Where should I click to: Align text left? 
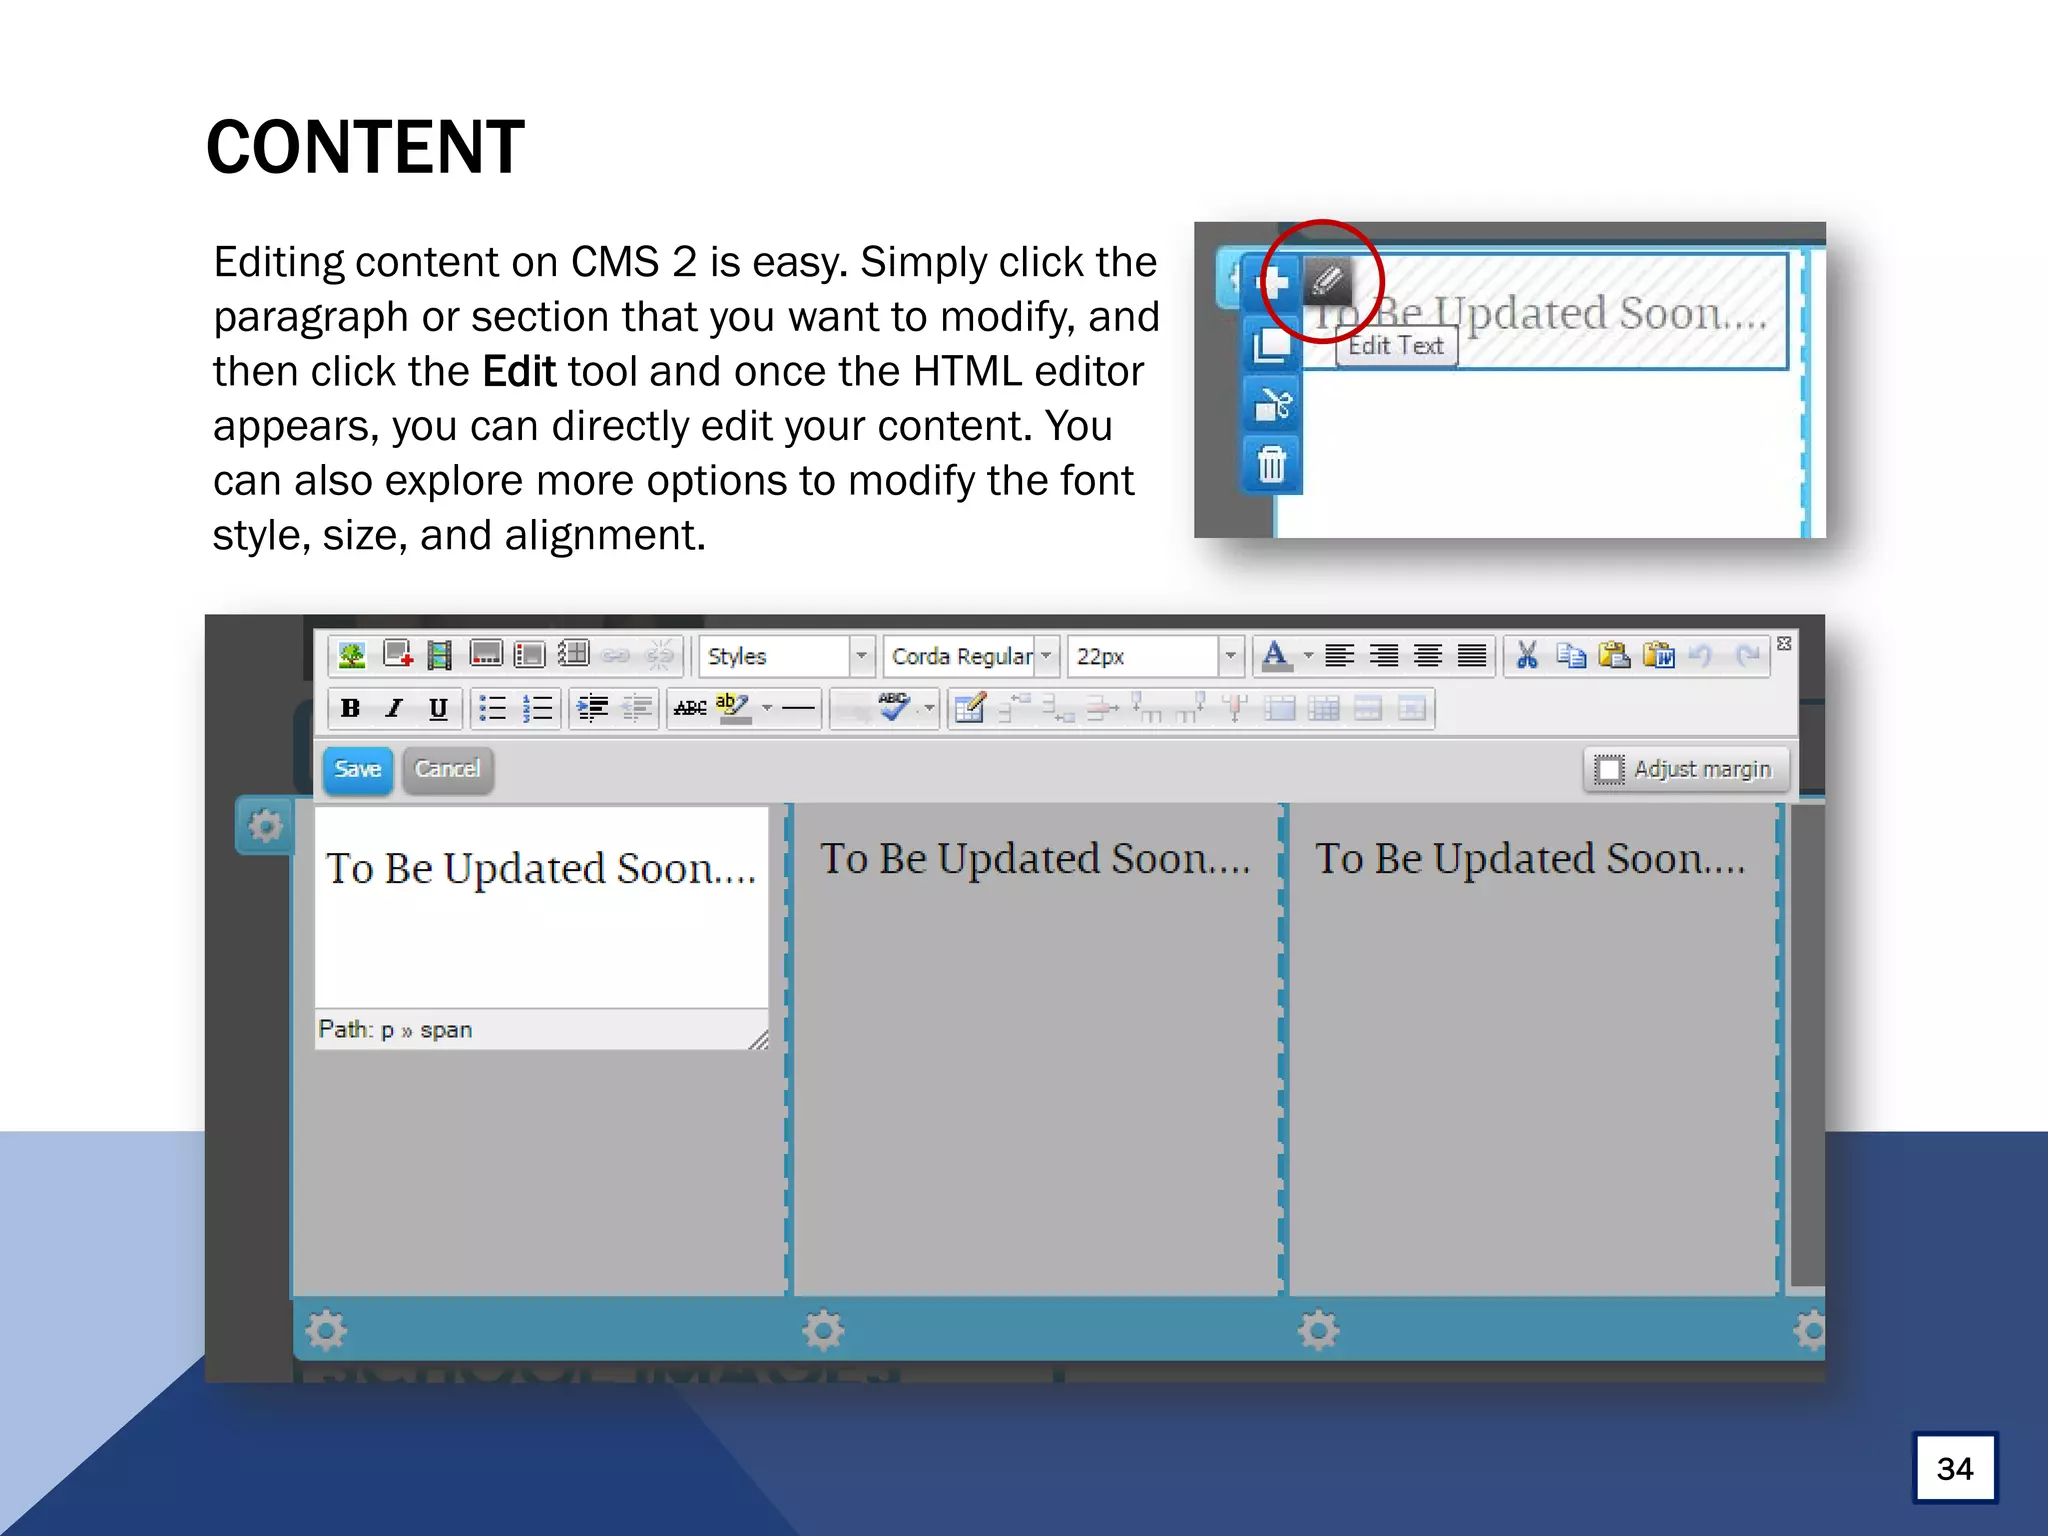[1340, 656]
